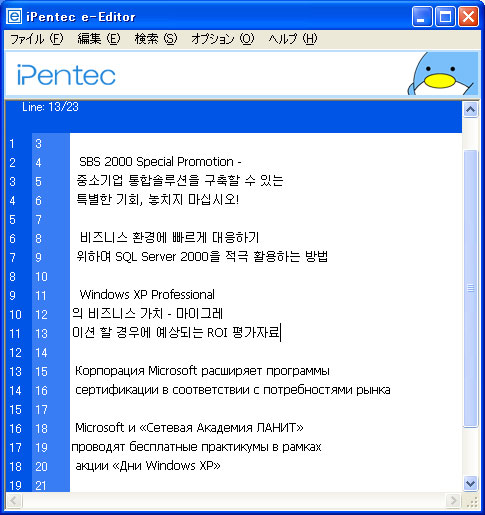Click the line starting with 'Корпорация Microsoft'
This screenshot has width=485, height=515.
pos(202,371)
